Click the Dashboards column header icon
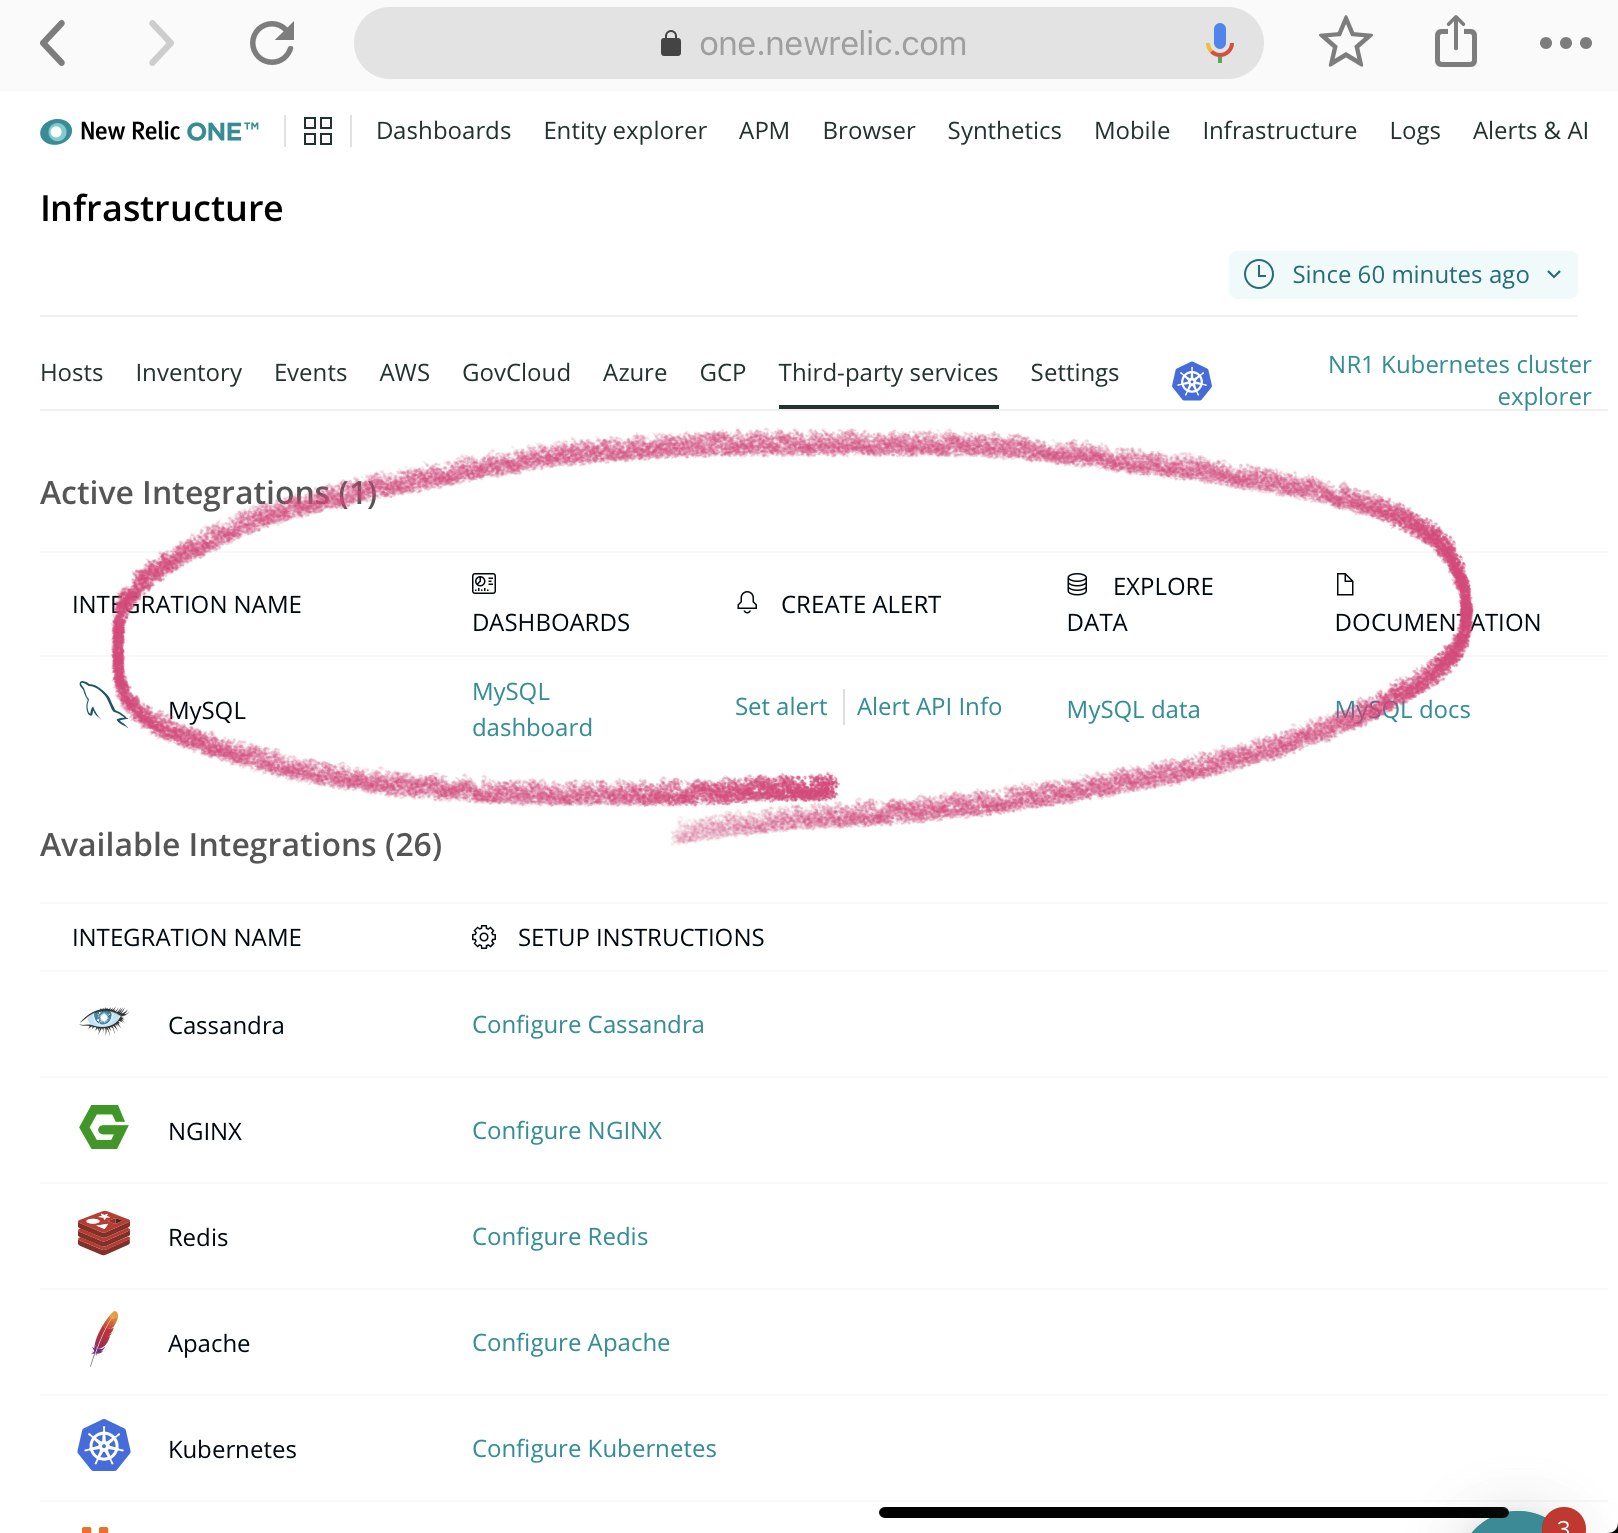1618x1533 pixels. (x=484, y=583)
